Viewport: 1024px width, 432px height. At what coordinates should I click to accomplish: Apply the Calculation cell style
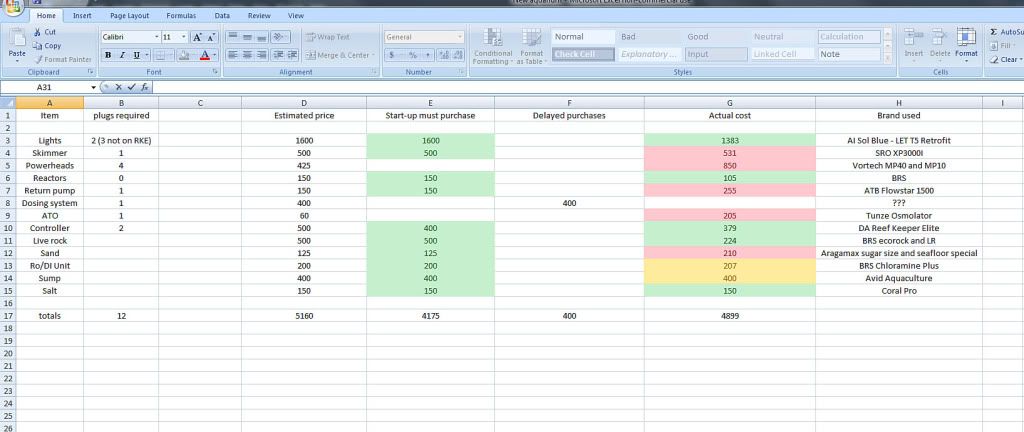[850, 37]
